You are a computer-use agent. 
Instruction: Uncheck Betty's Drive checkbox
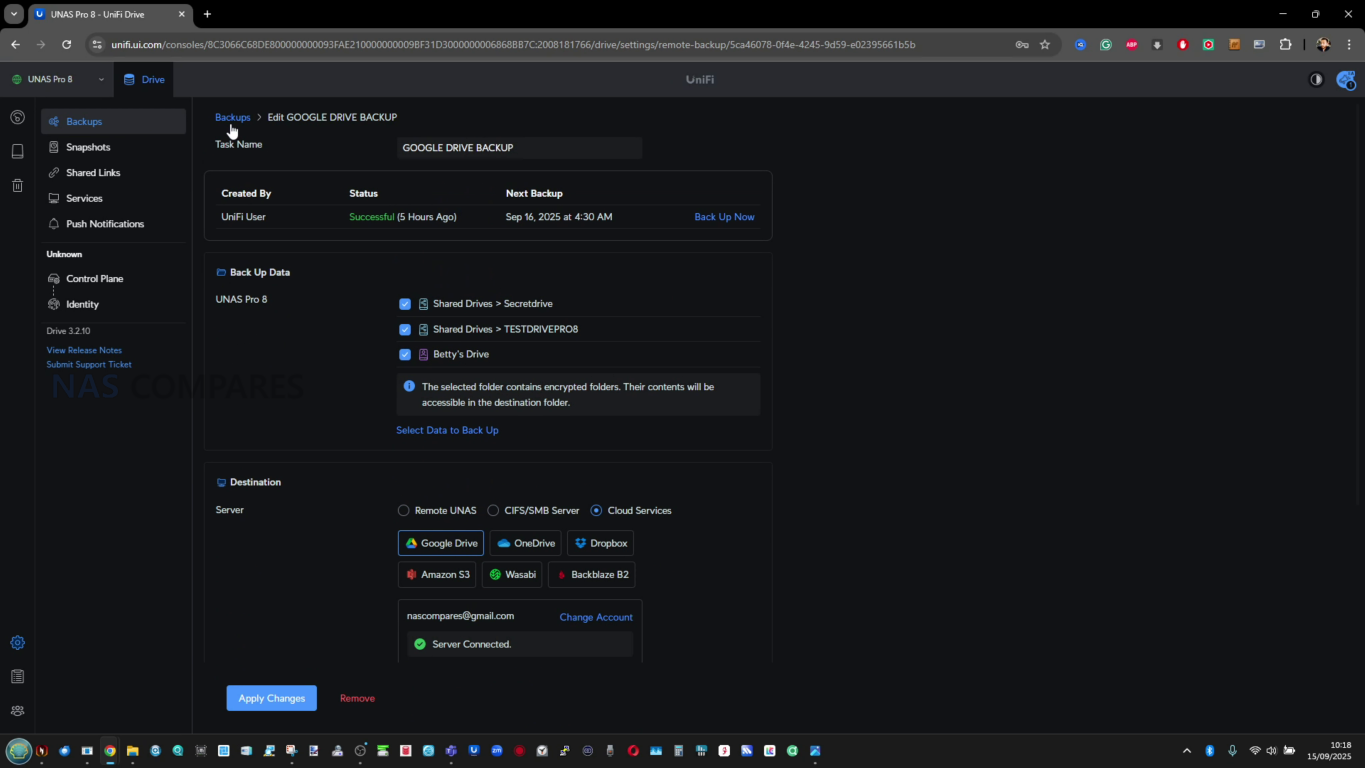point(405,354)
